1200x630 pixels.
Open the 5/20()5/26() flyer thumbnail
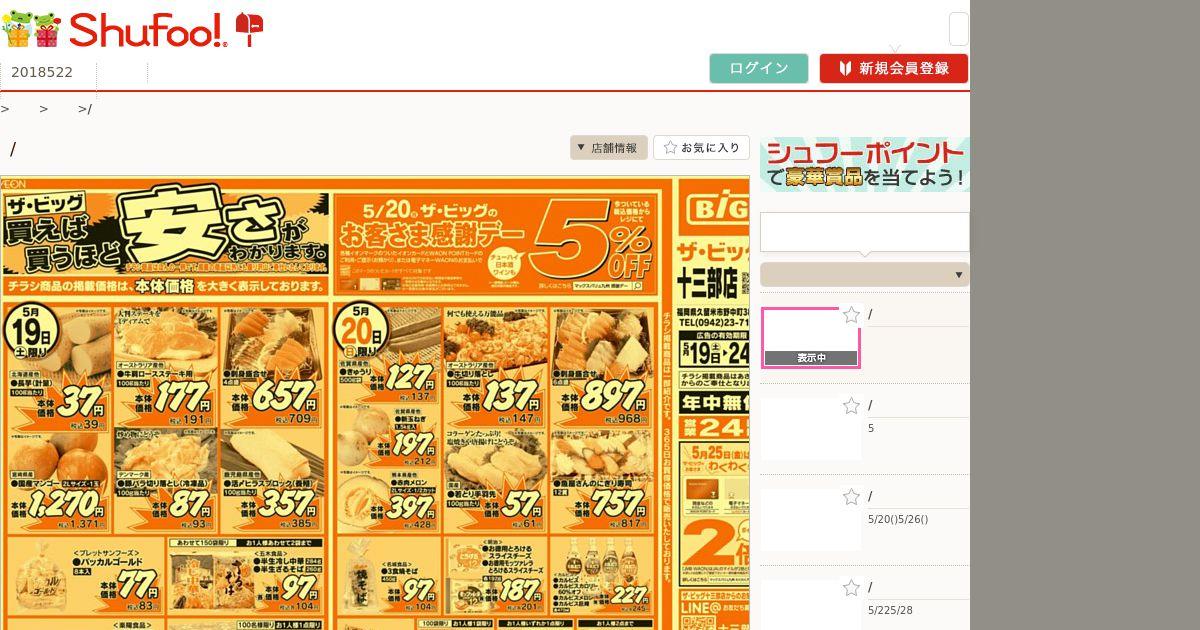811,520
